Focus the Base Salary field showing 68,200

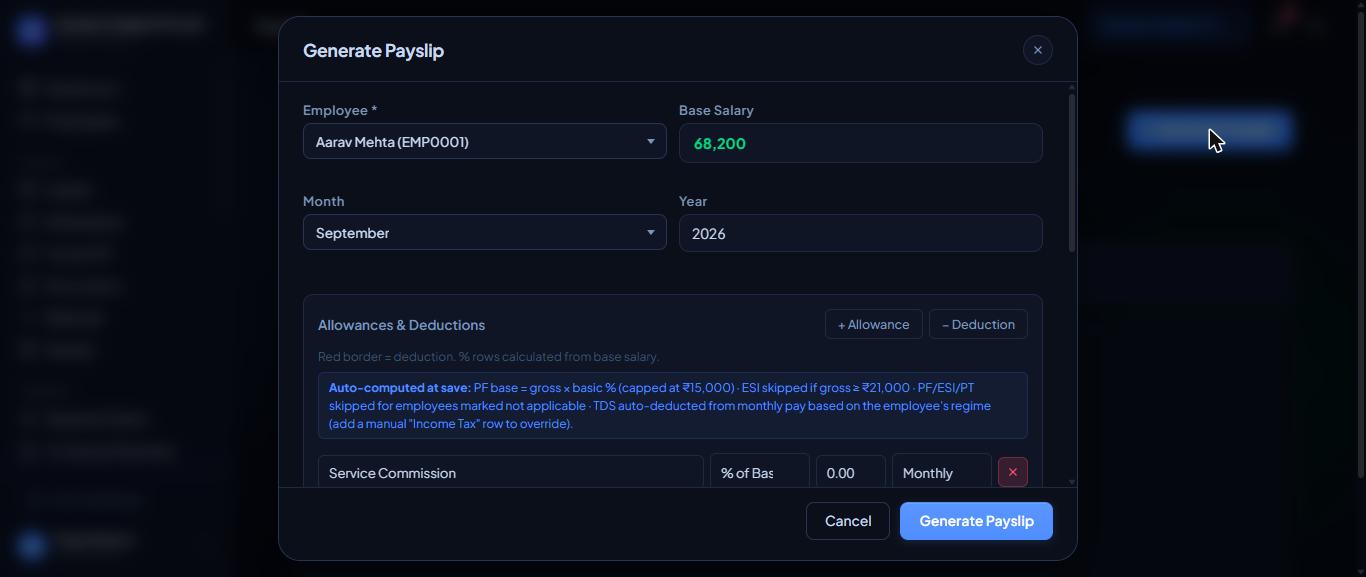tap(861, 143)
